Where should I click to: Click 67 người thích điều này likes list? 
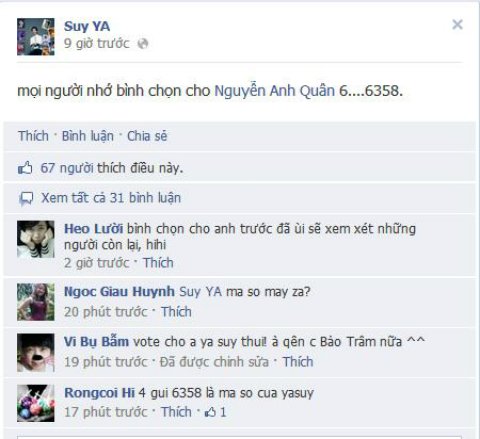[x=112, y=168]
